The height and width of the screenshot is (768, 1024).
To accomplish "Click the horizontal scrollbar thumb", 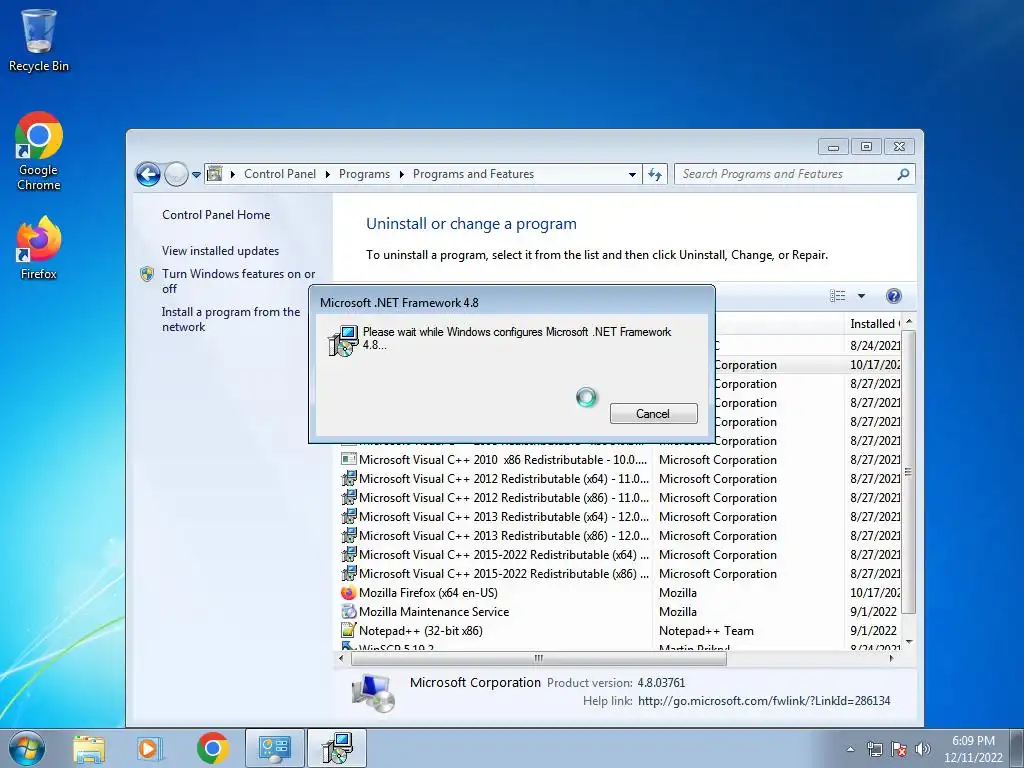I will pyautogui.click(x=539, y=658).
